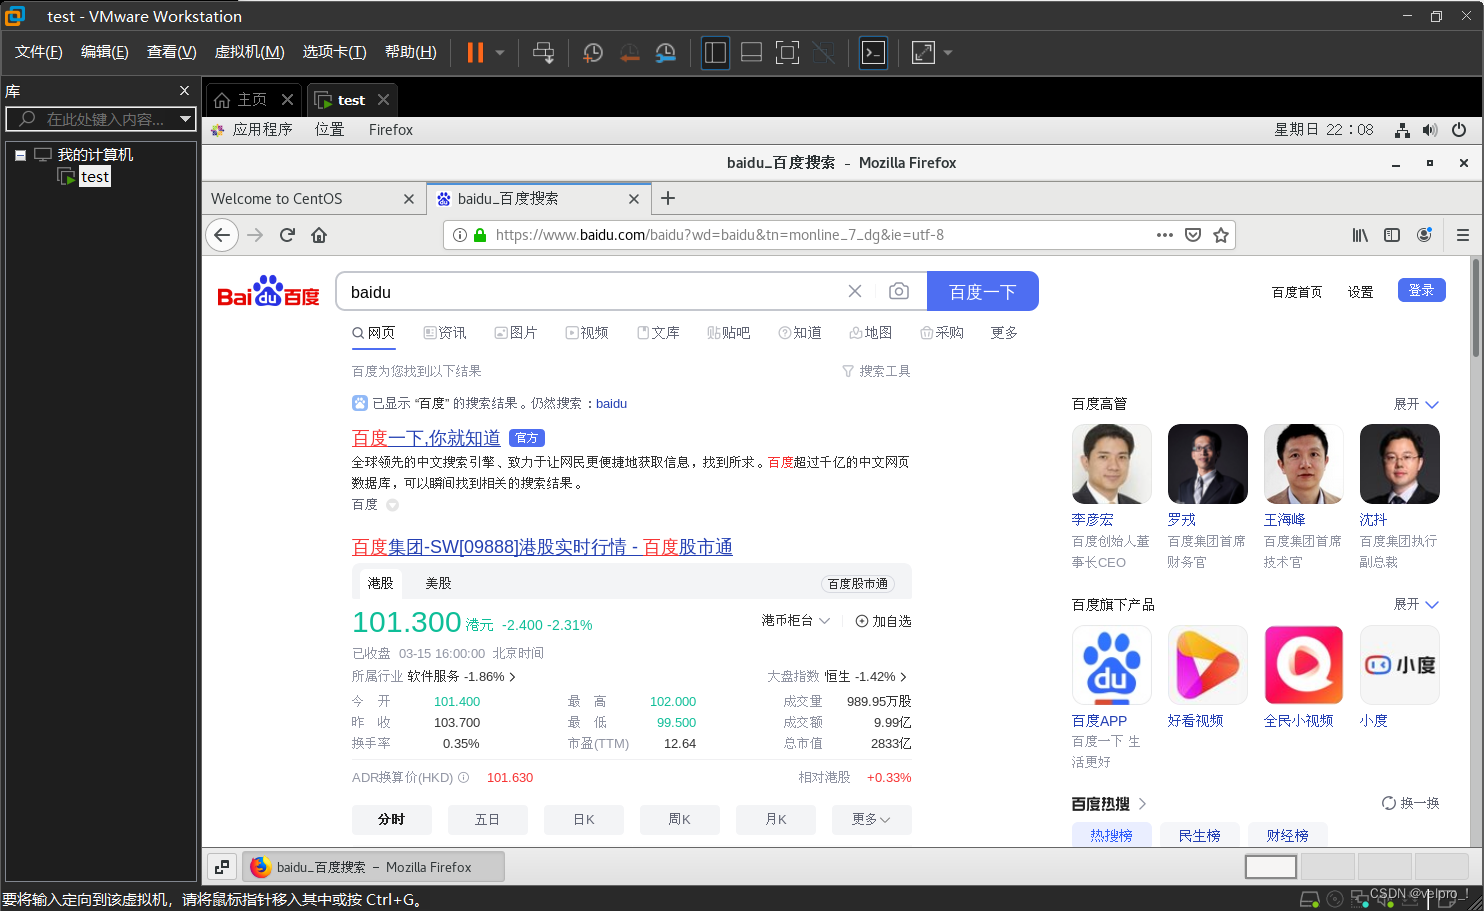
Task: Go back to the previous page
Action: pos(222,235)
